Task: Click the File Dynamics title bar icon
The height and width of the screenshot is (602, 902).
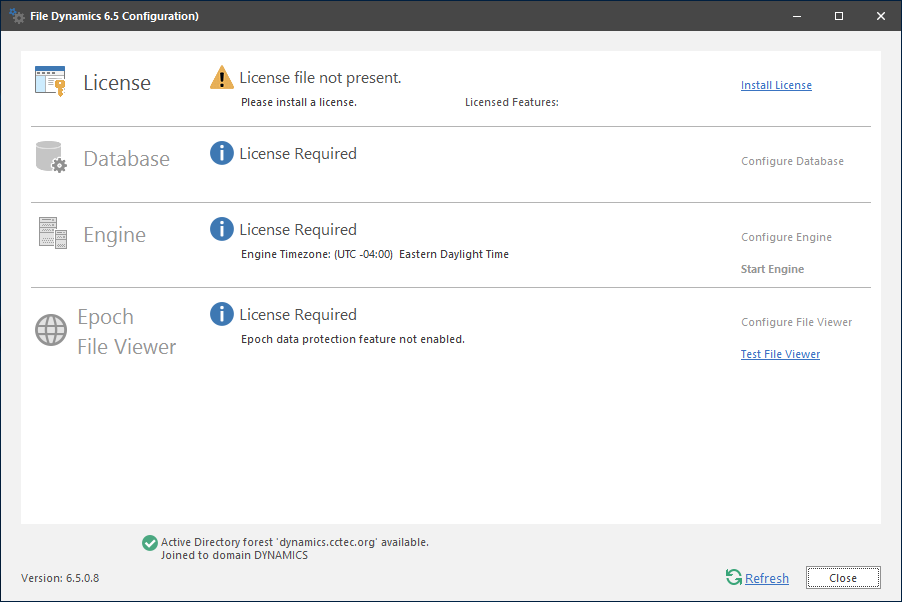Action: (x=17, y=16)
